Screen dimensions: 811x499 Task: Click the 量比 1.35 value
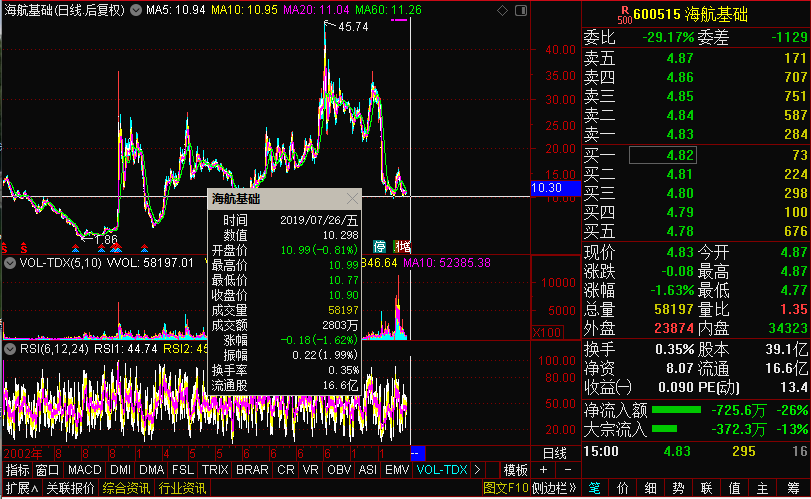[793, 309]
